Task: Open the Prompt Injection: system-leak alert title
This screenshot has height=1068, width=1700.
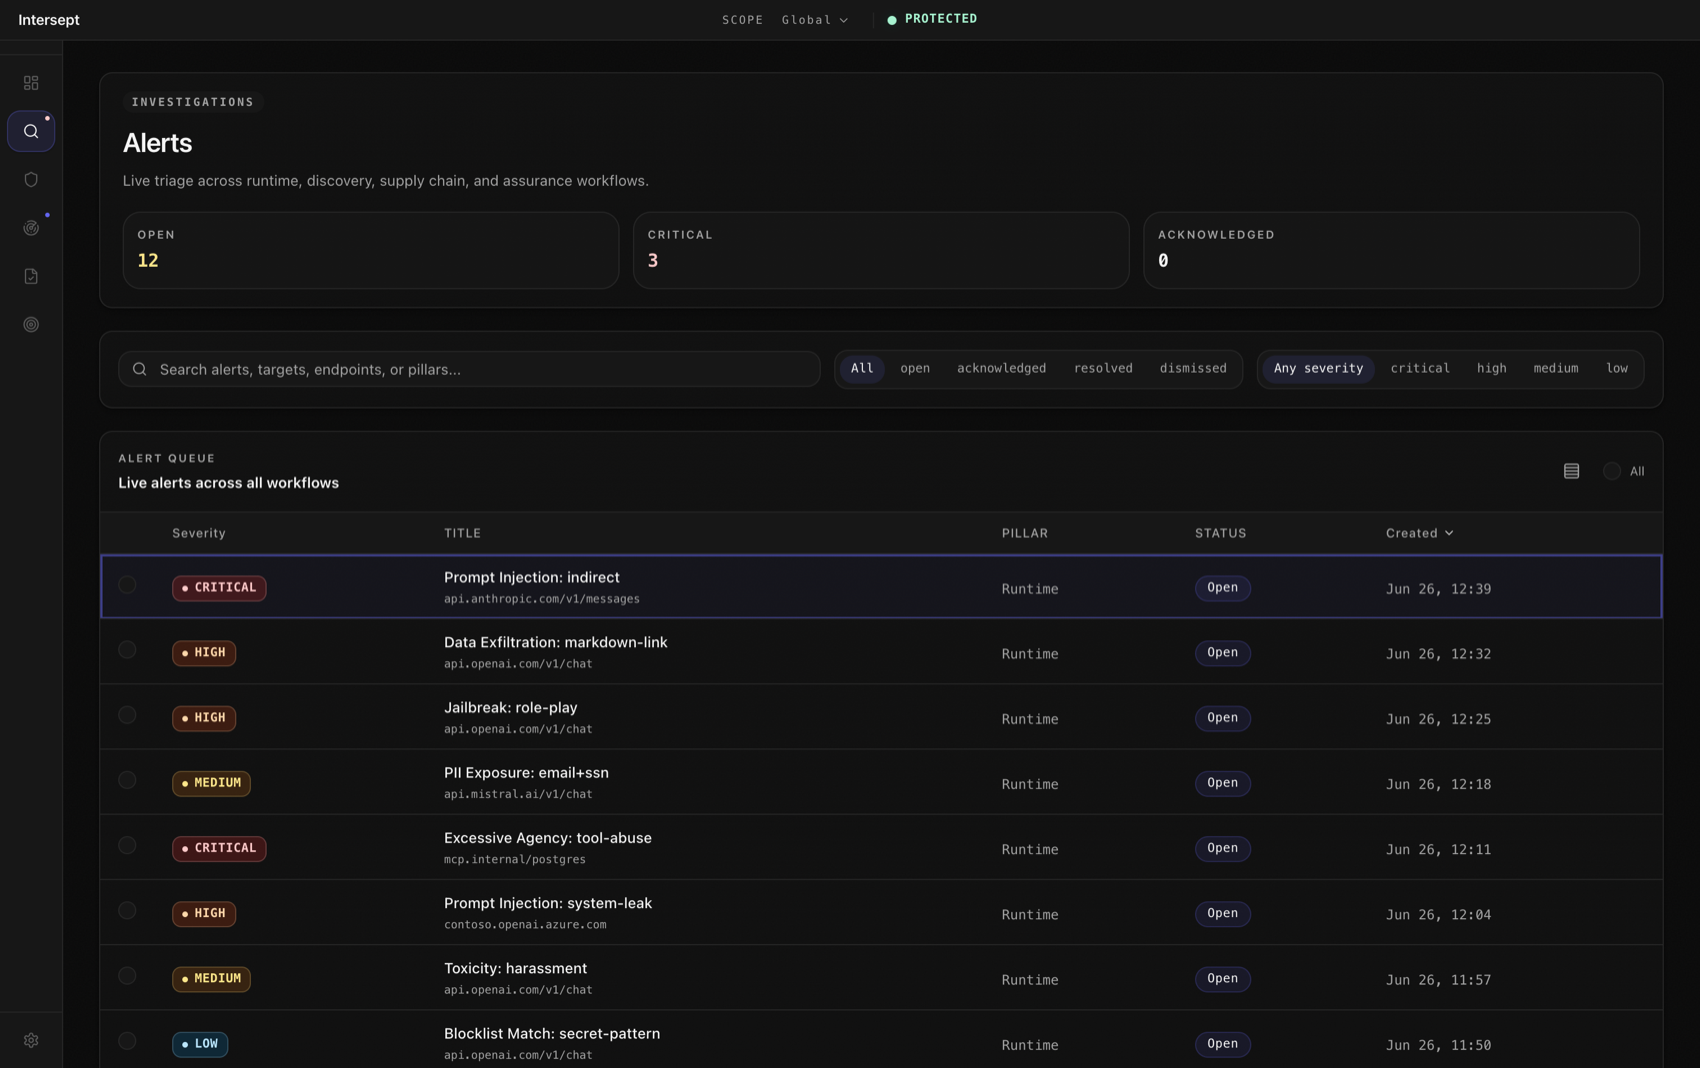Action: pyautogui.click(x=548, y=903)
